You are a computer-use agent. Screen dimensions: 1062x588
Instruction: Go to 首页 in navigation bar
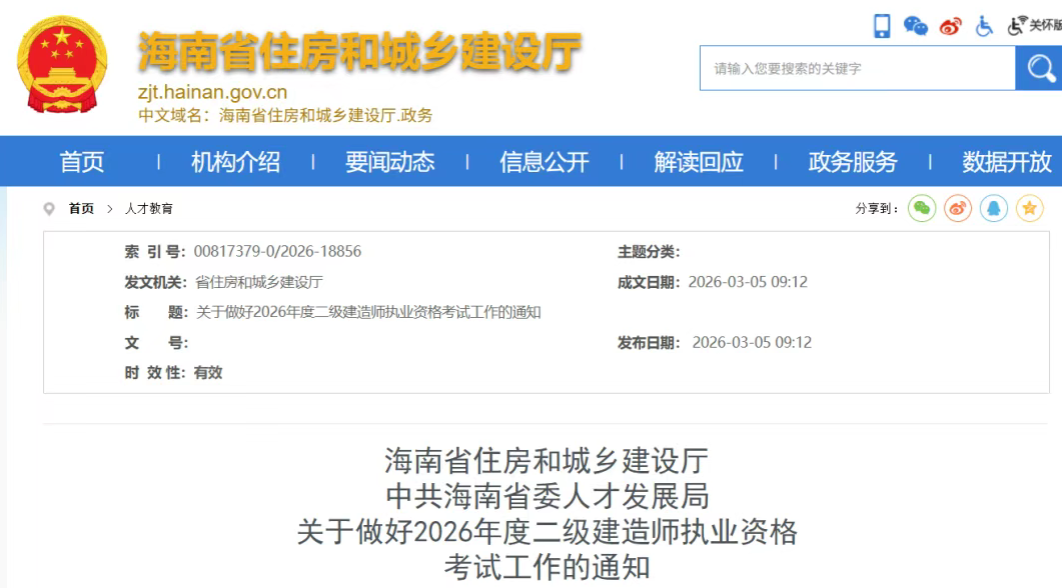[82, 162]
